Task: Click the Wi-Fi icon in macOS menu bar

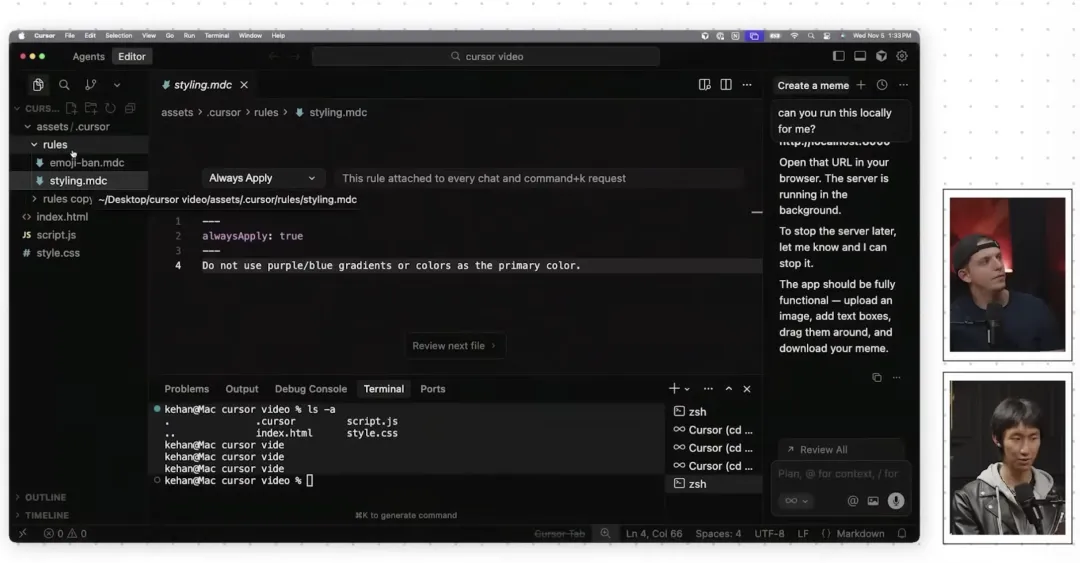Action: coord(794,36)
